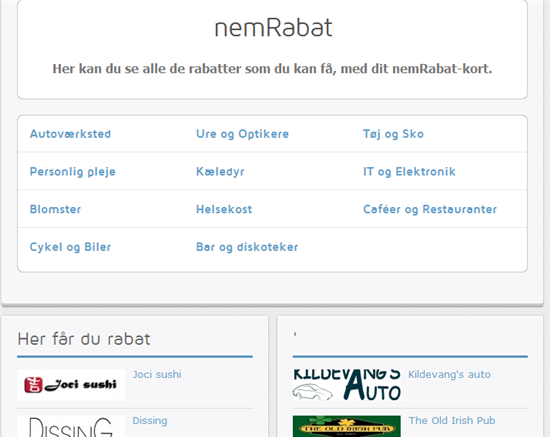Select the Ure og Optikere category
This screenshot has width=550, height=437.
(242, 134)
